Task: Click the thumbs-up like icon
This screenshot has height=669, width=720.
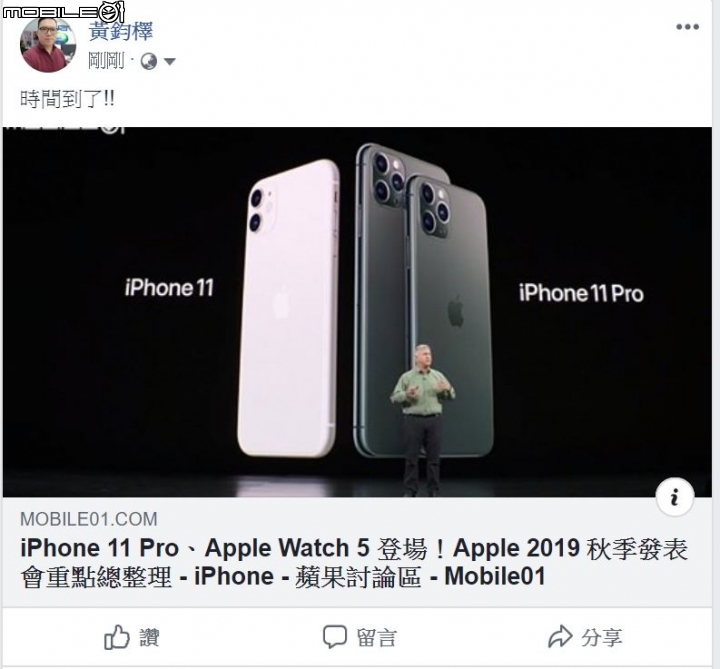Action: pyautogui.click(x=117, y=637)
